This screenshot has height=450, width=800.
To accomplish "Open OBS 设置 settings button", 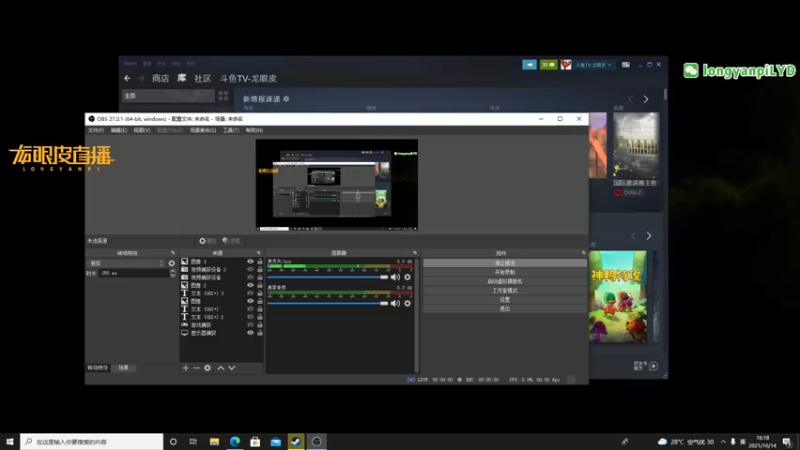I will [x=505, y=299].
